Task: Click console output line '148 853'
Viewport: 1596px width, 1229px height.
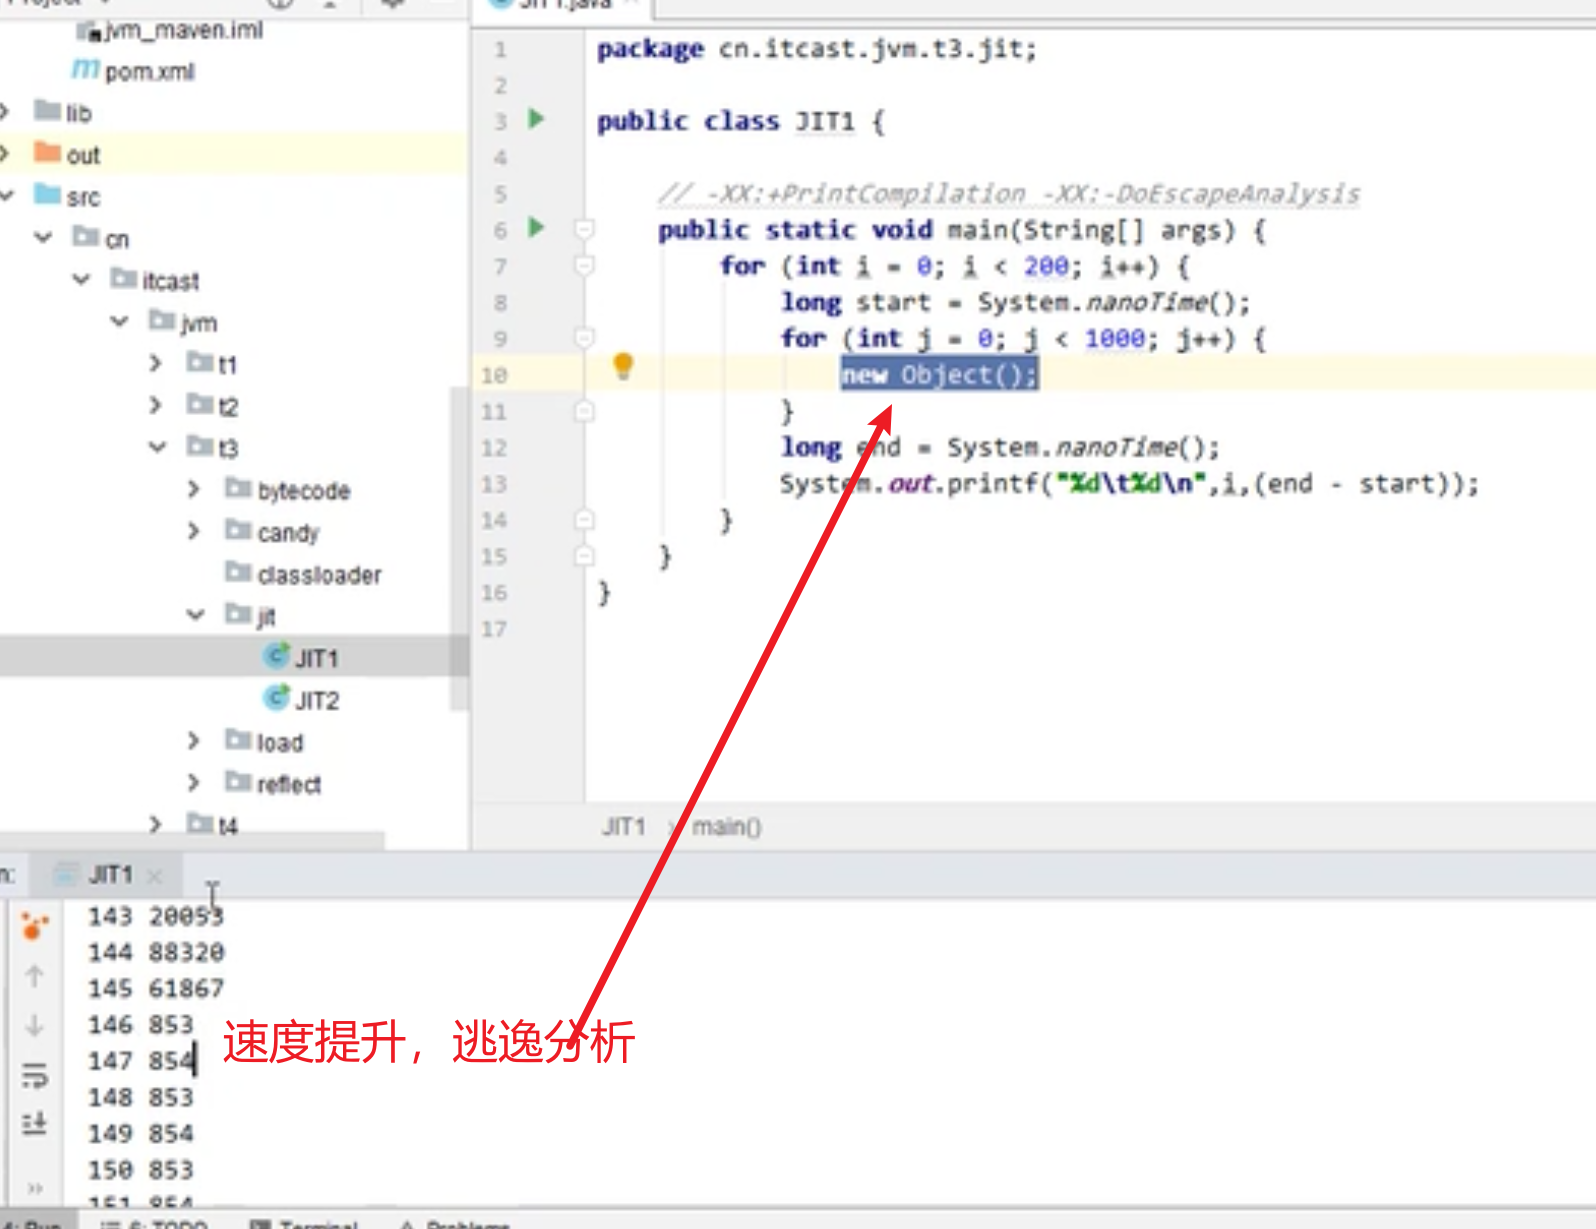Action: pyautogui.click(x=141, y=1097)
